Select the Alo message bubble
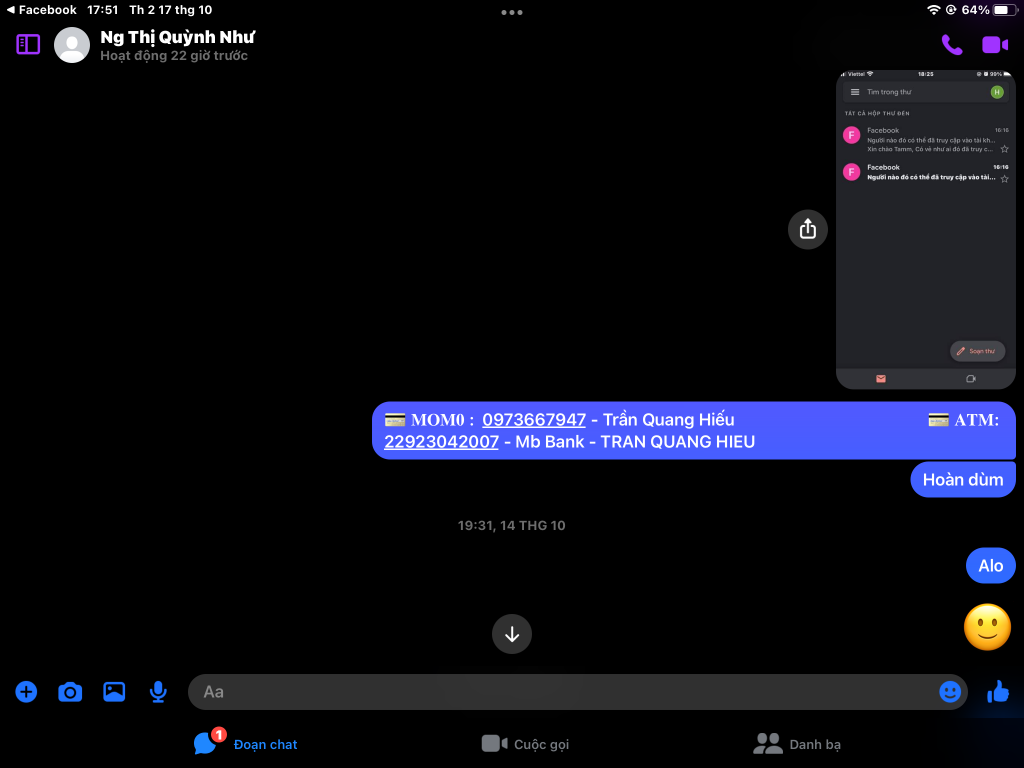Image resolution: width=1024 pixels, height=768 pixels. pyautogui.click(x=991, y=566)
